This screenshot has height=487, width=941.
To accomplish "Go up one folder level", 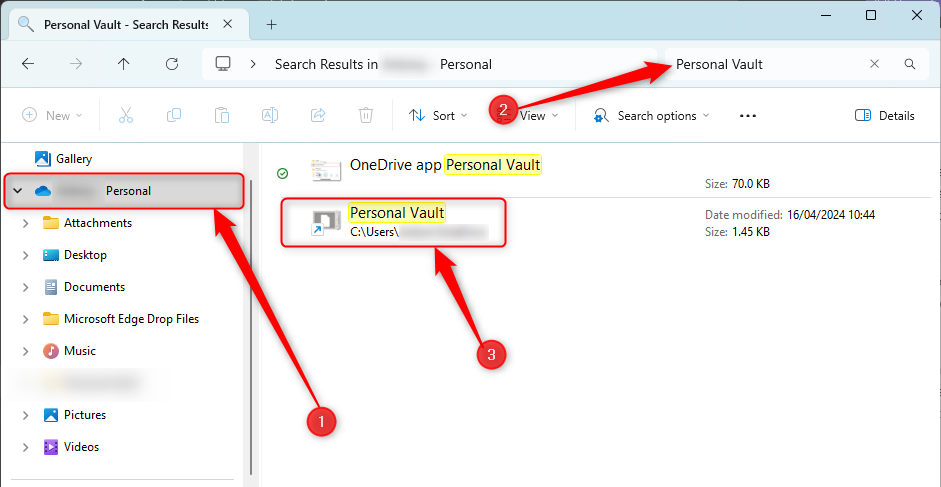I will point(124,64).
